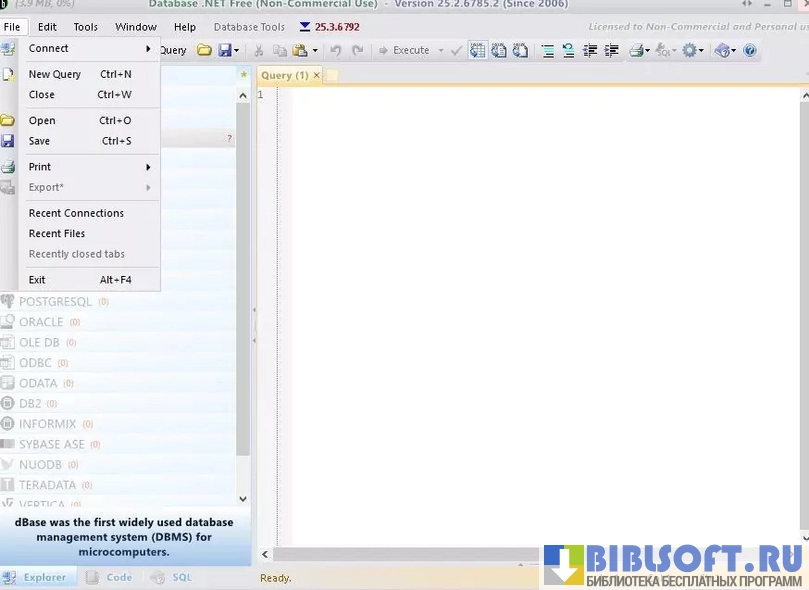Click the Save floppy disk toolbar icon
Viewport: 809px width, 590px height.
(225, 50)
